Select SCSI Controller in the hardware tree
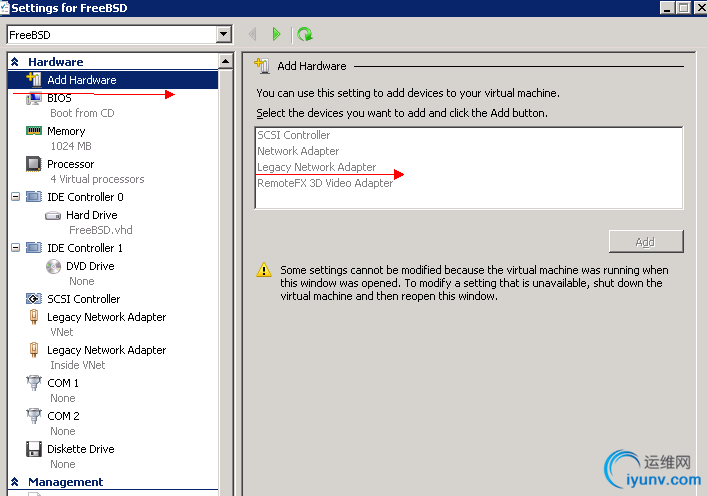The height and width of the screenshot is (496, 707). click(x=84, y=299)
